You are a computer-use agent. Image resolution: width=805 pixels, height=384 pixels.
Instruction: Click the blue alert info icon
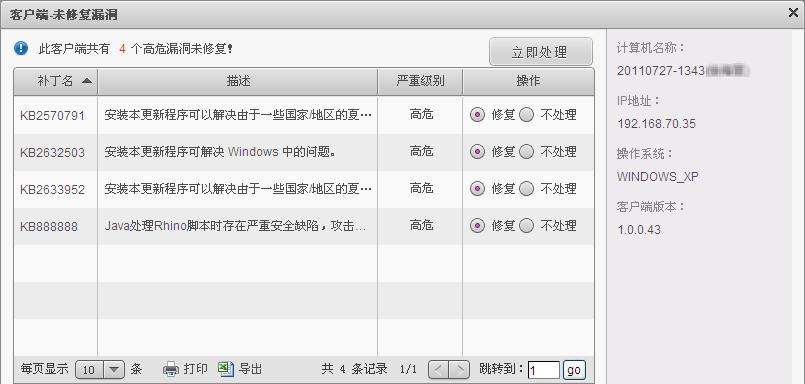(x=21, y=48)
